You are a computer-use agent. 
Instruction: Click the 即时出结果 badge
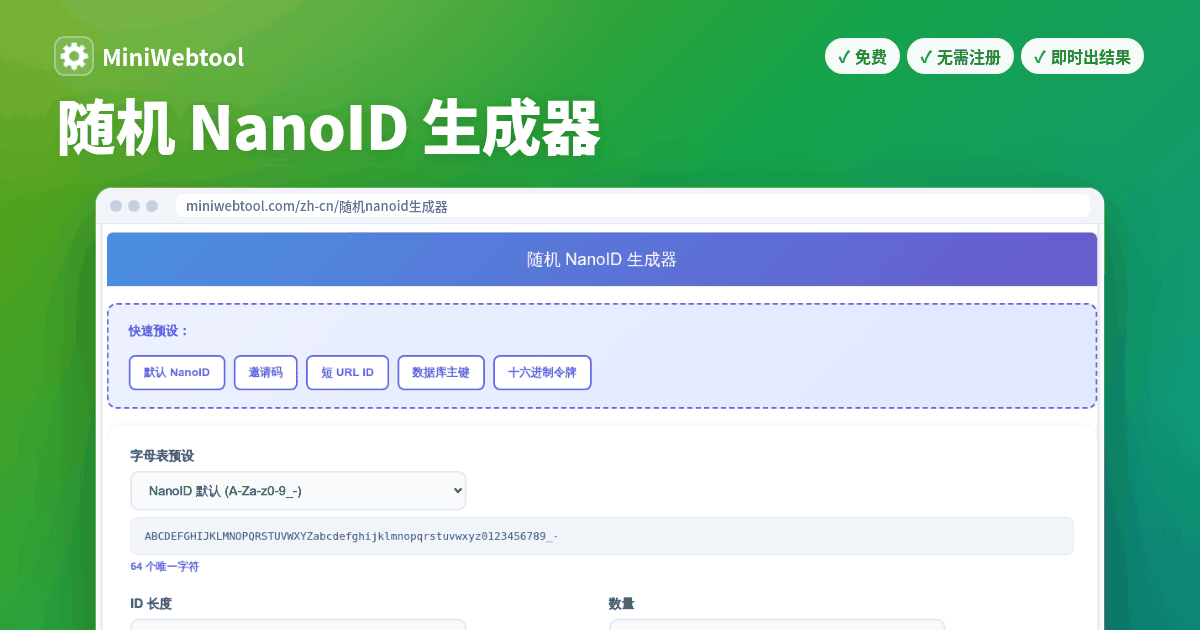pyautogui.click(x=1082, y=57)
